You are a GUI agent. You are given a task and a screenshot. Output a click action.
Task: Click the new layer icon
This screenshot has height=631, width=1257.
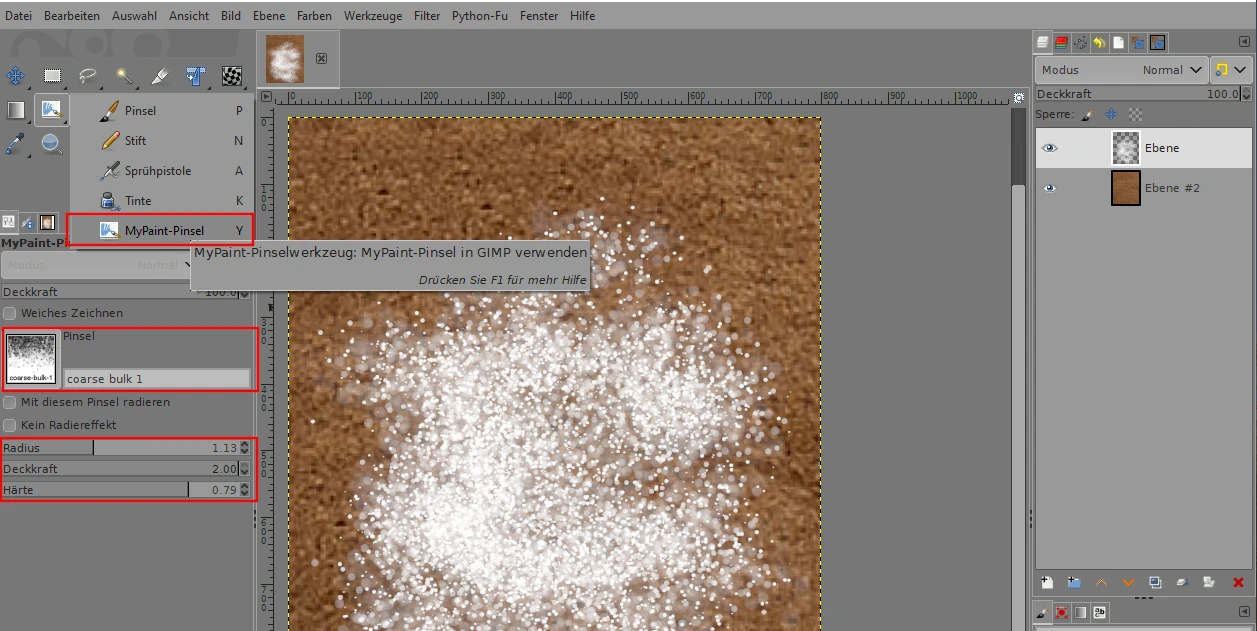click(1047, 582)
